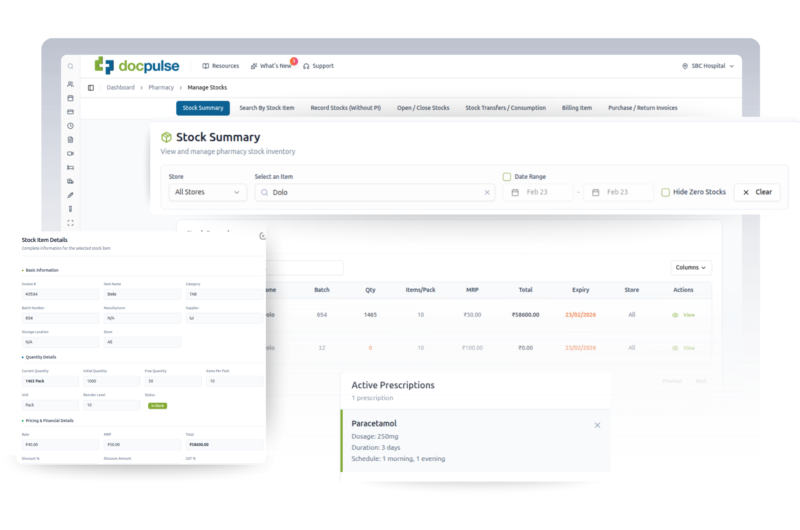Click the Current Quantity field 1465 Pack
The width and height of the screenshot is (800, 530).
click(50, 381)
